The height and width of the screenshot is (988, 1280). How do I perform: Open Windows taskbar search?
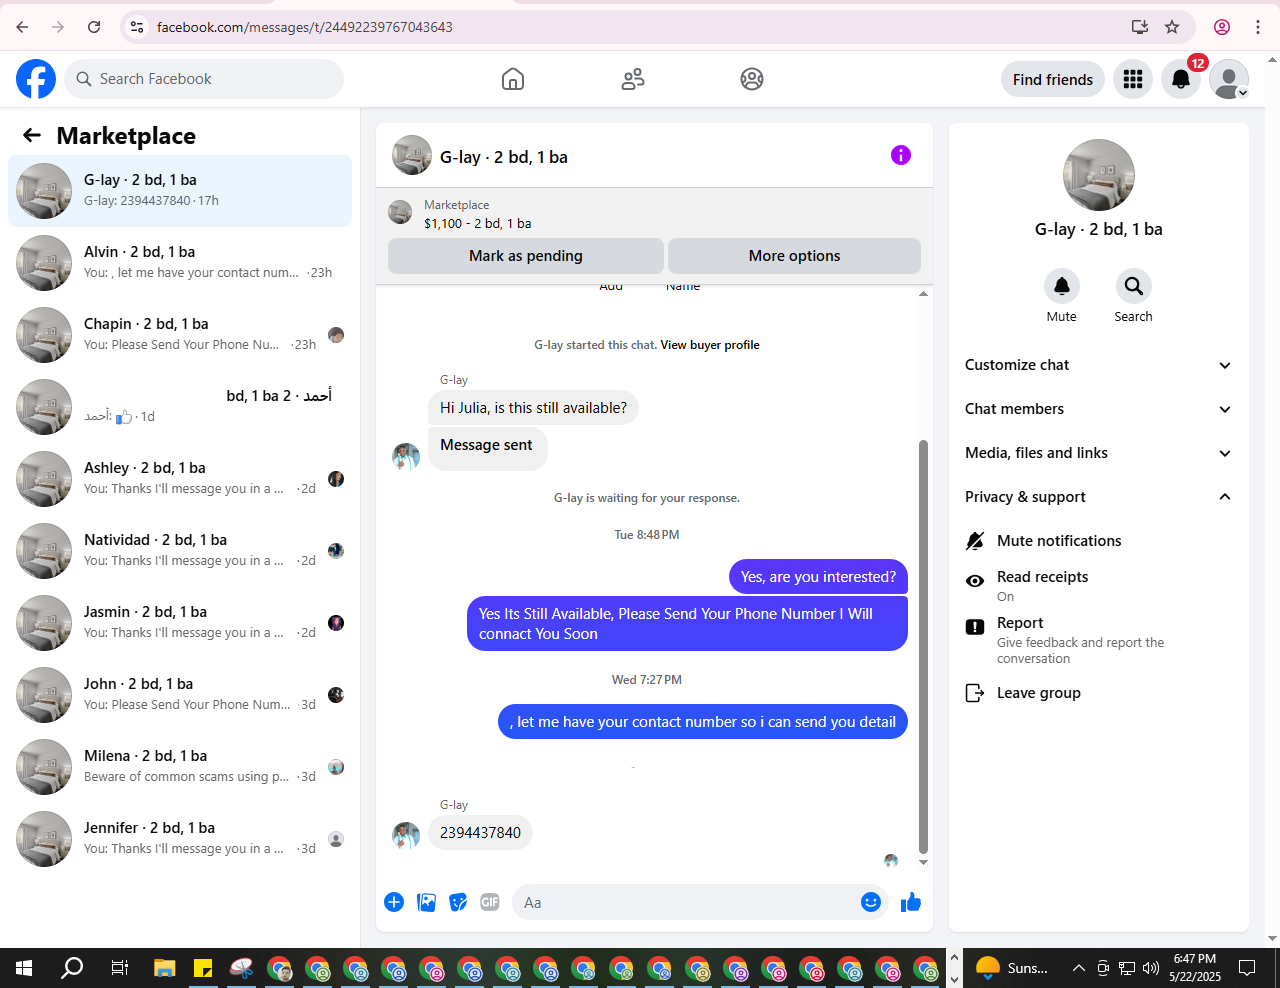[x=72, y=968]
